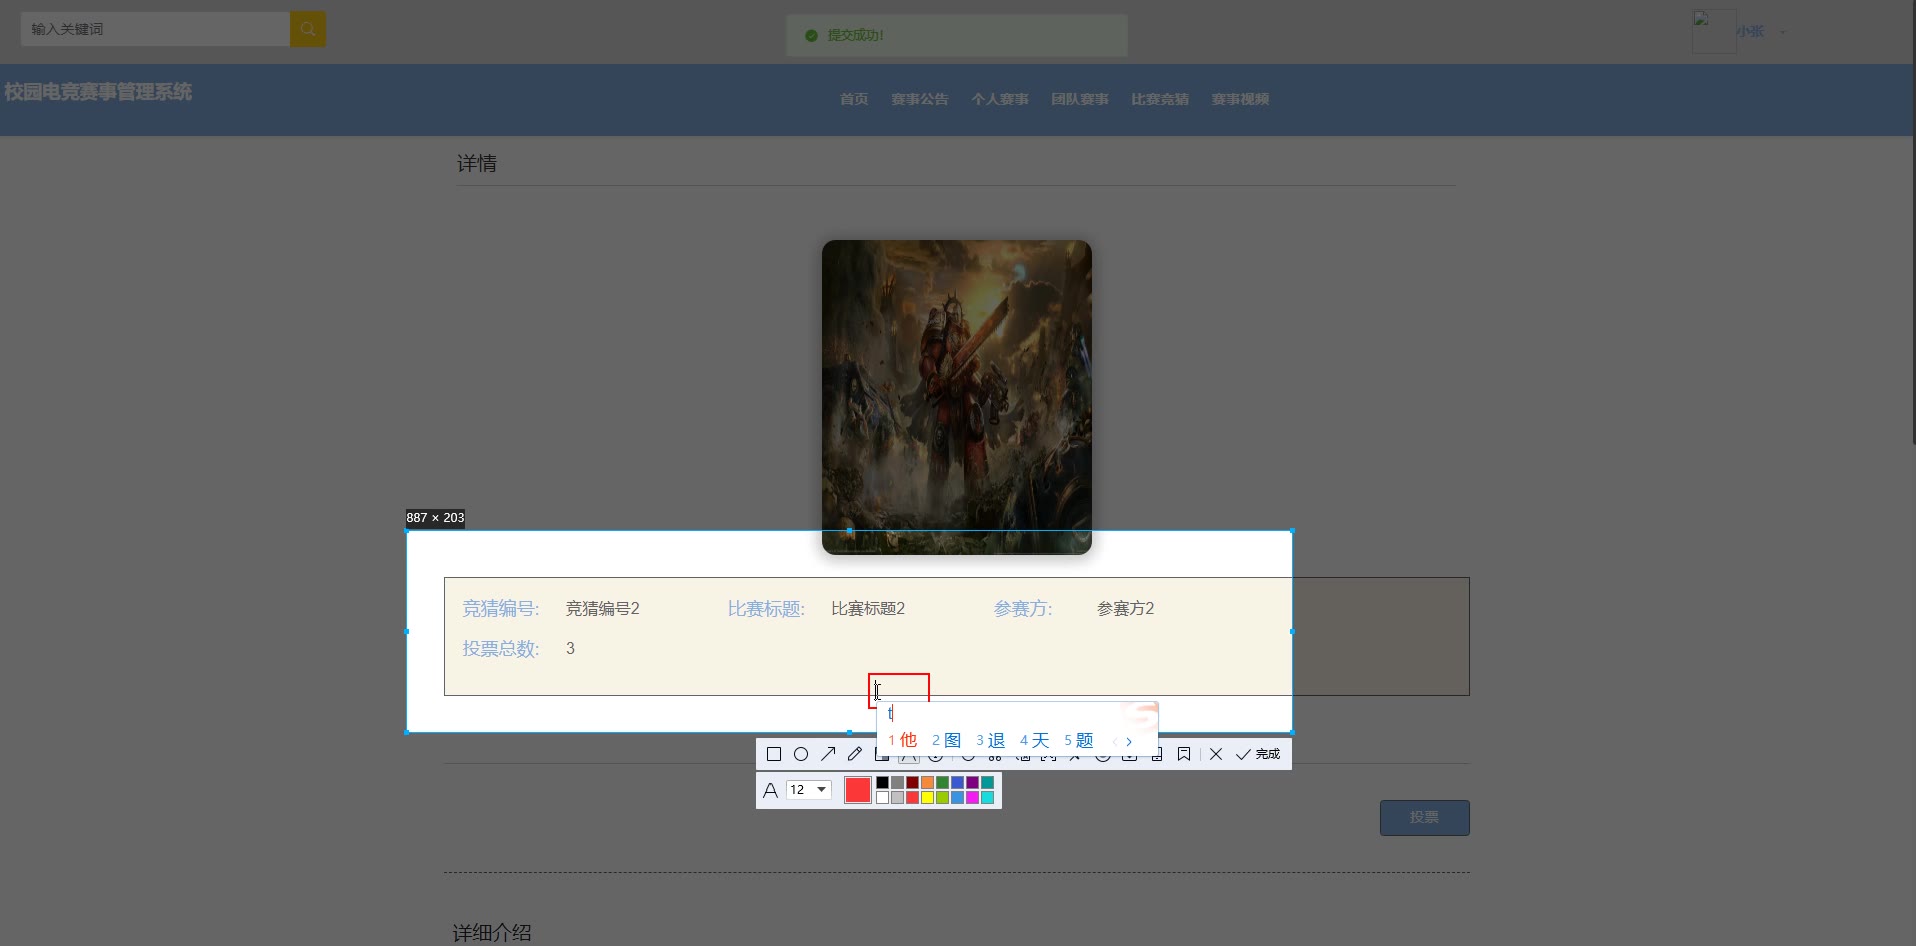
Task: Click the text 参赛方2 value
Action: pyautogui.click(x=1125, y=608)
